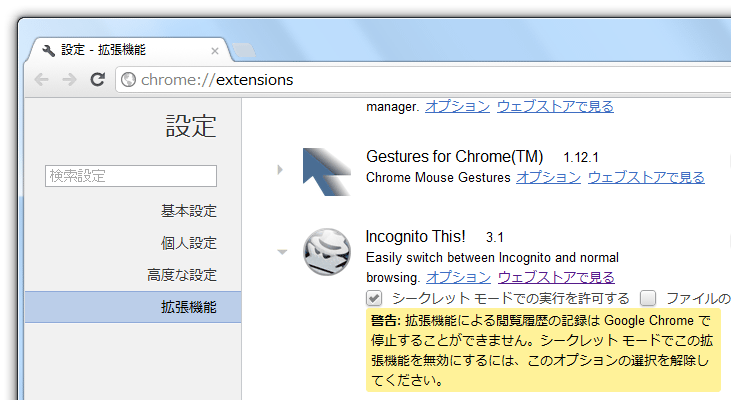731x400 pixels.
Task: Select 拡張機能 in the sidebar
Action: click(x=133, y=307)
